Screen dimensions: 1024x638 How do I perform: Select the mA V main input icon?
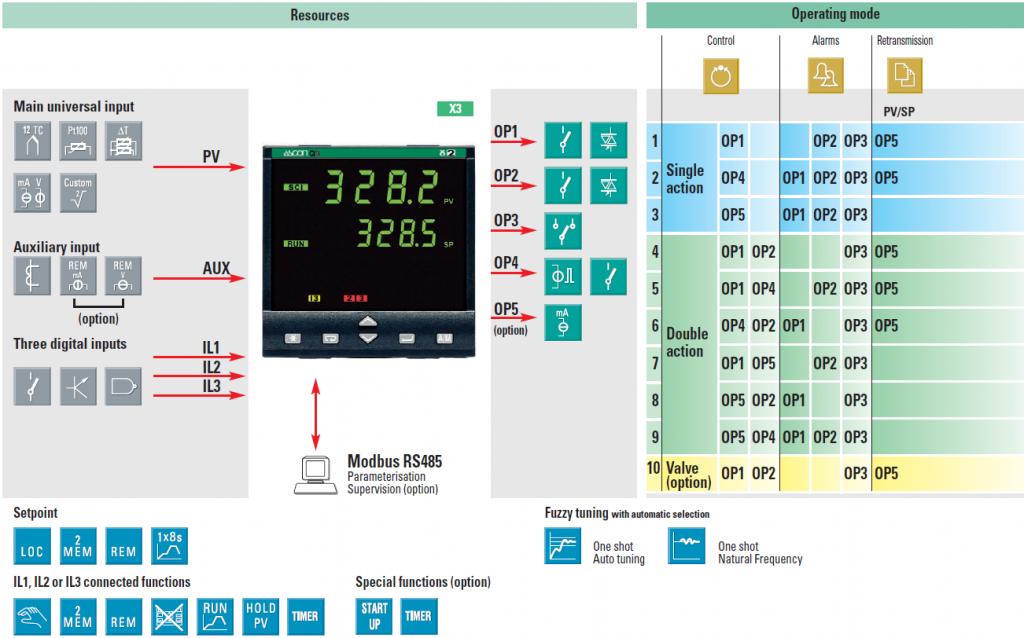(x=32, y=193)
